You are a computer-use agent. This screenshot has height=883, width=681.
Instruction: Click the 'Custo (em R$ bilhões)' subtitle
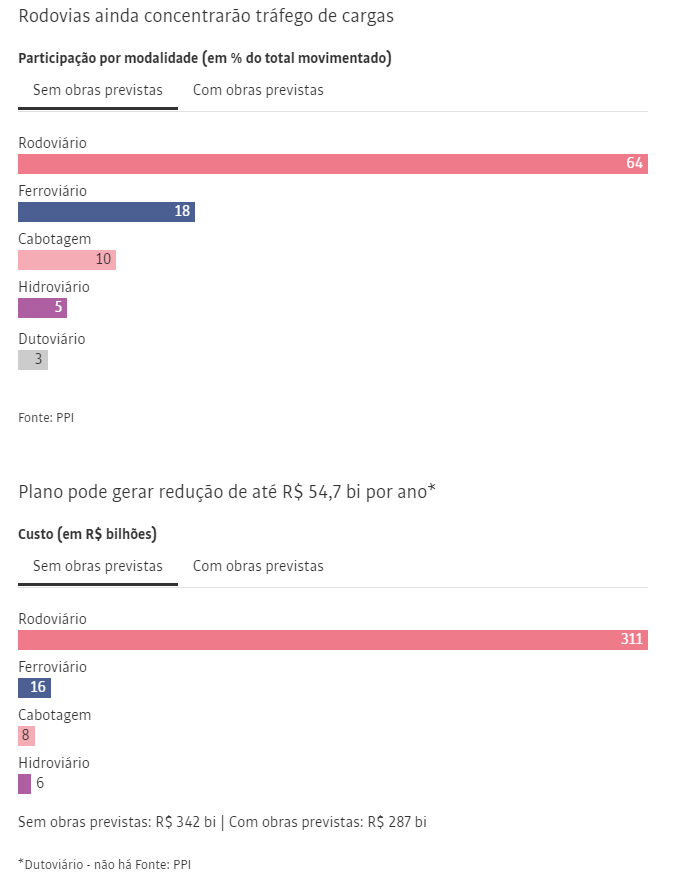tap(87, 534)
